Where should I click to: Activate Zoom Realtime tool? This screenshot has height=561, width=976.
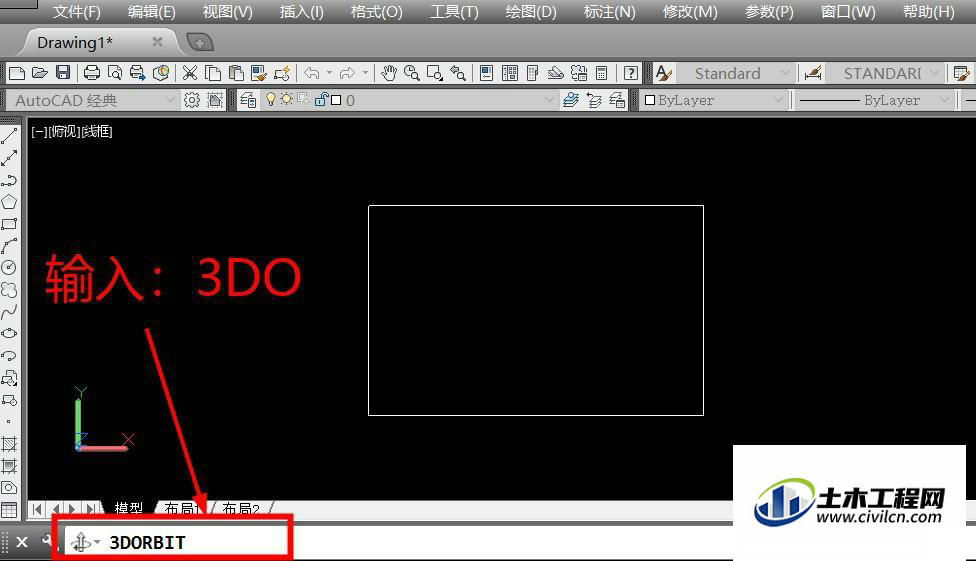[411, 73]
